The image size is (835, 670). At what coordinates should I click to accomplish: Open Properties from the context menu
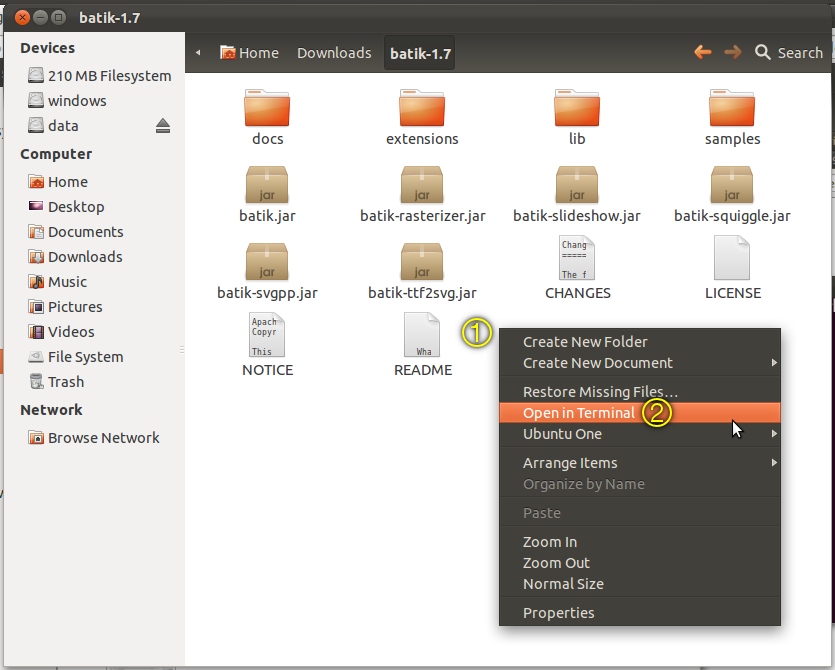(640, 612)
